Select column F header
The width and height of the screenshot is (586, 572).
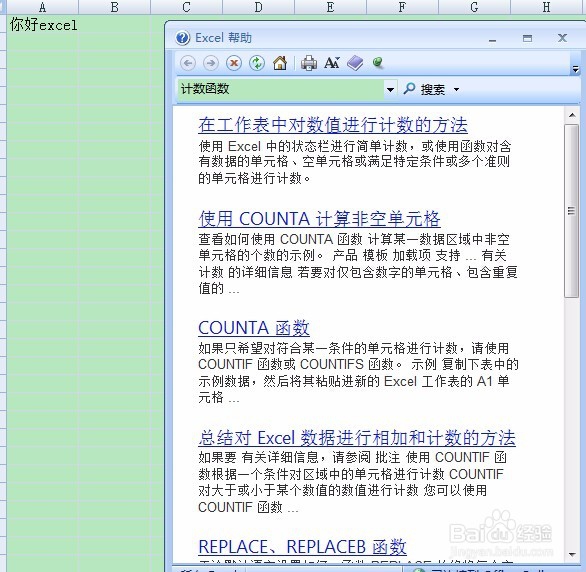(x=402, y=7)
